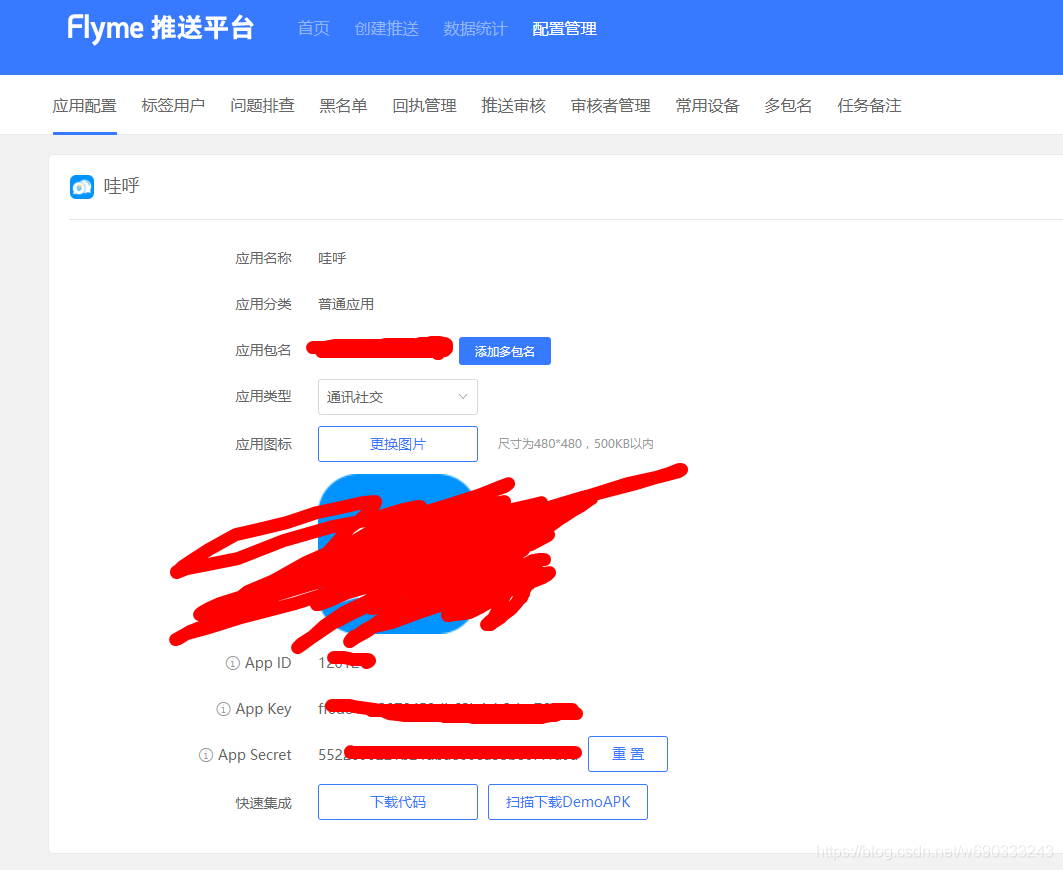Open 创建推送 in top navigation
1063x870 pixels.
pos(386,28)
